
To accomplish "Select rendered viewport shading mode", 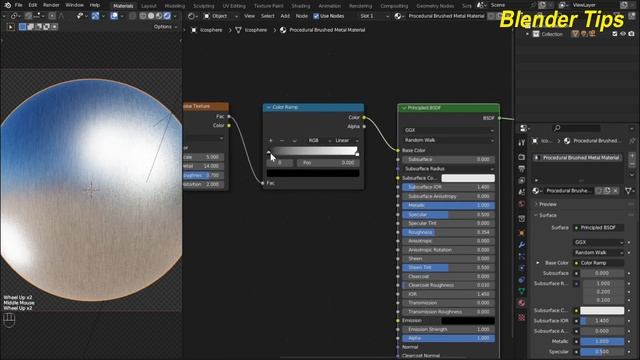I will [167, 16].
